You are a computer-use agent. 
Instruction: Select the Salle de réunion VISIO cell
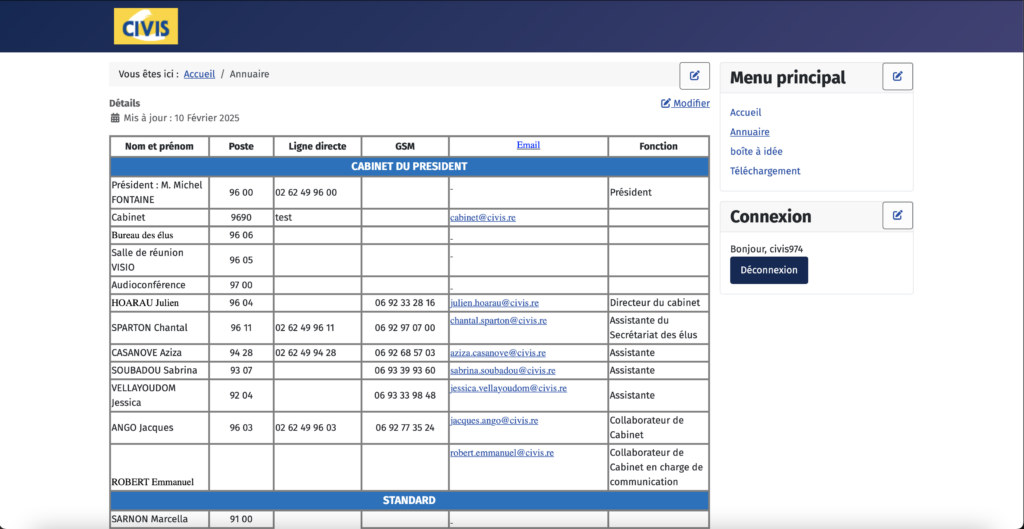point(159,260)
